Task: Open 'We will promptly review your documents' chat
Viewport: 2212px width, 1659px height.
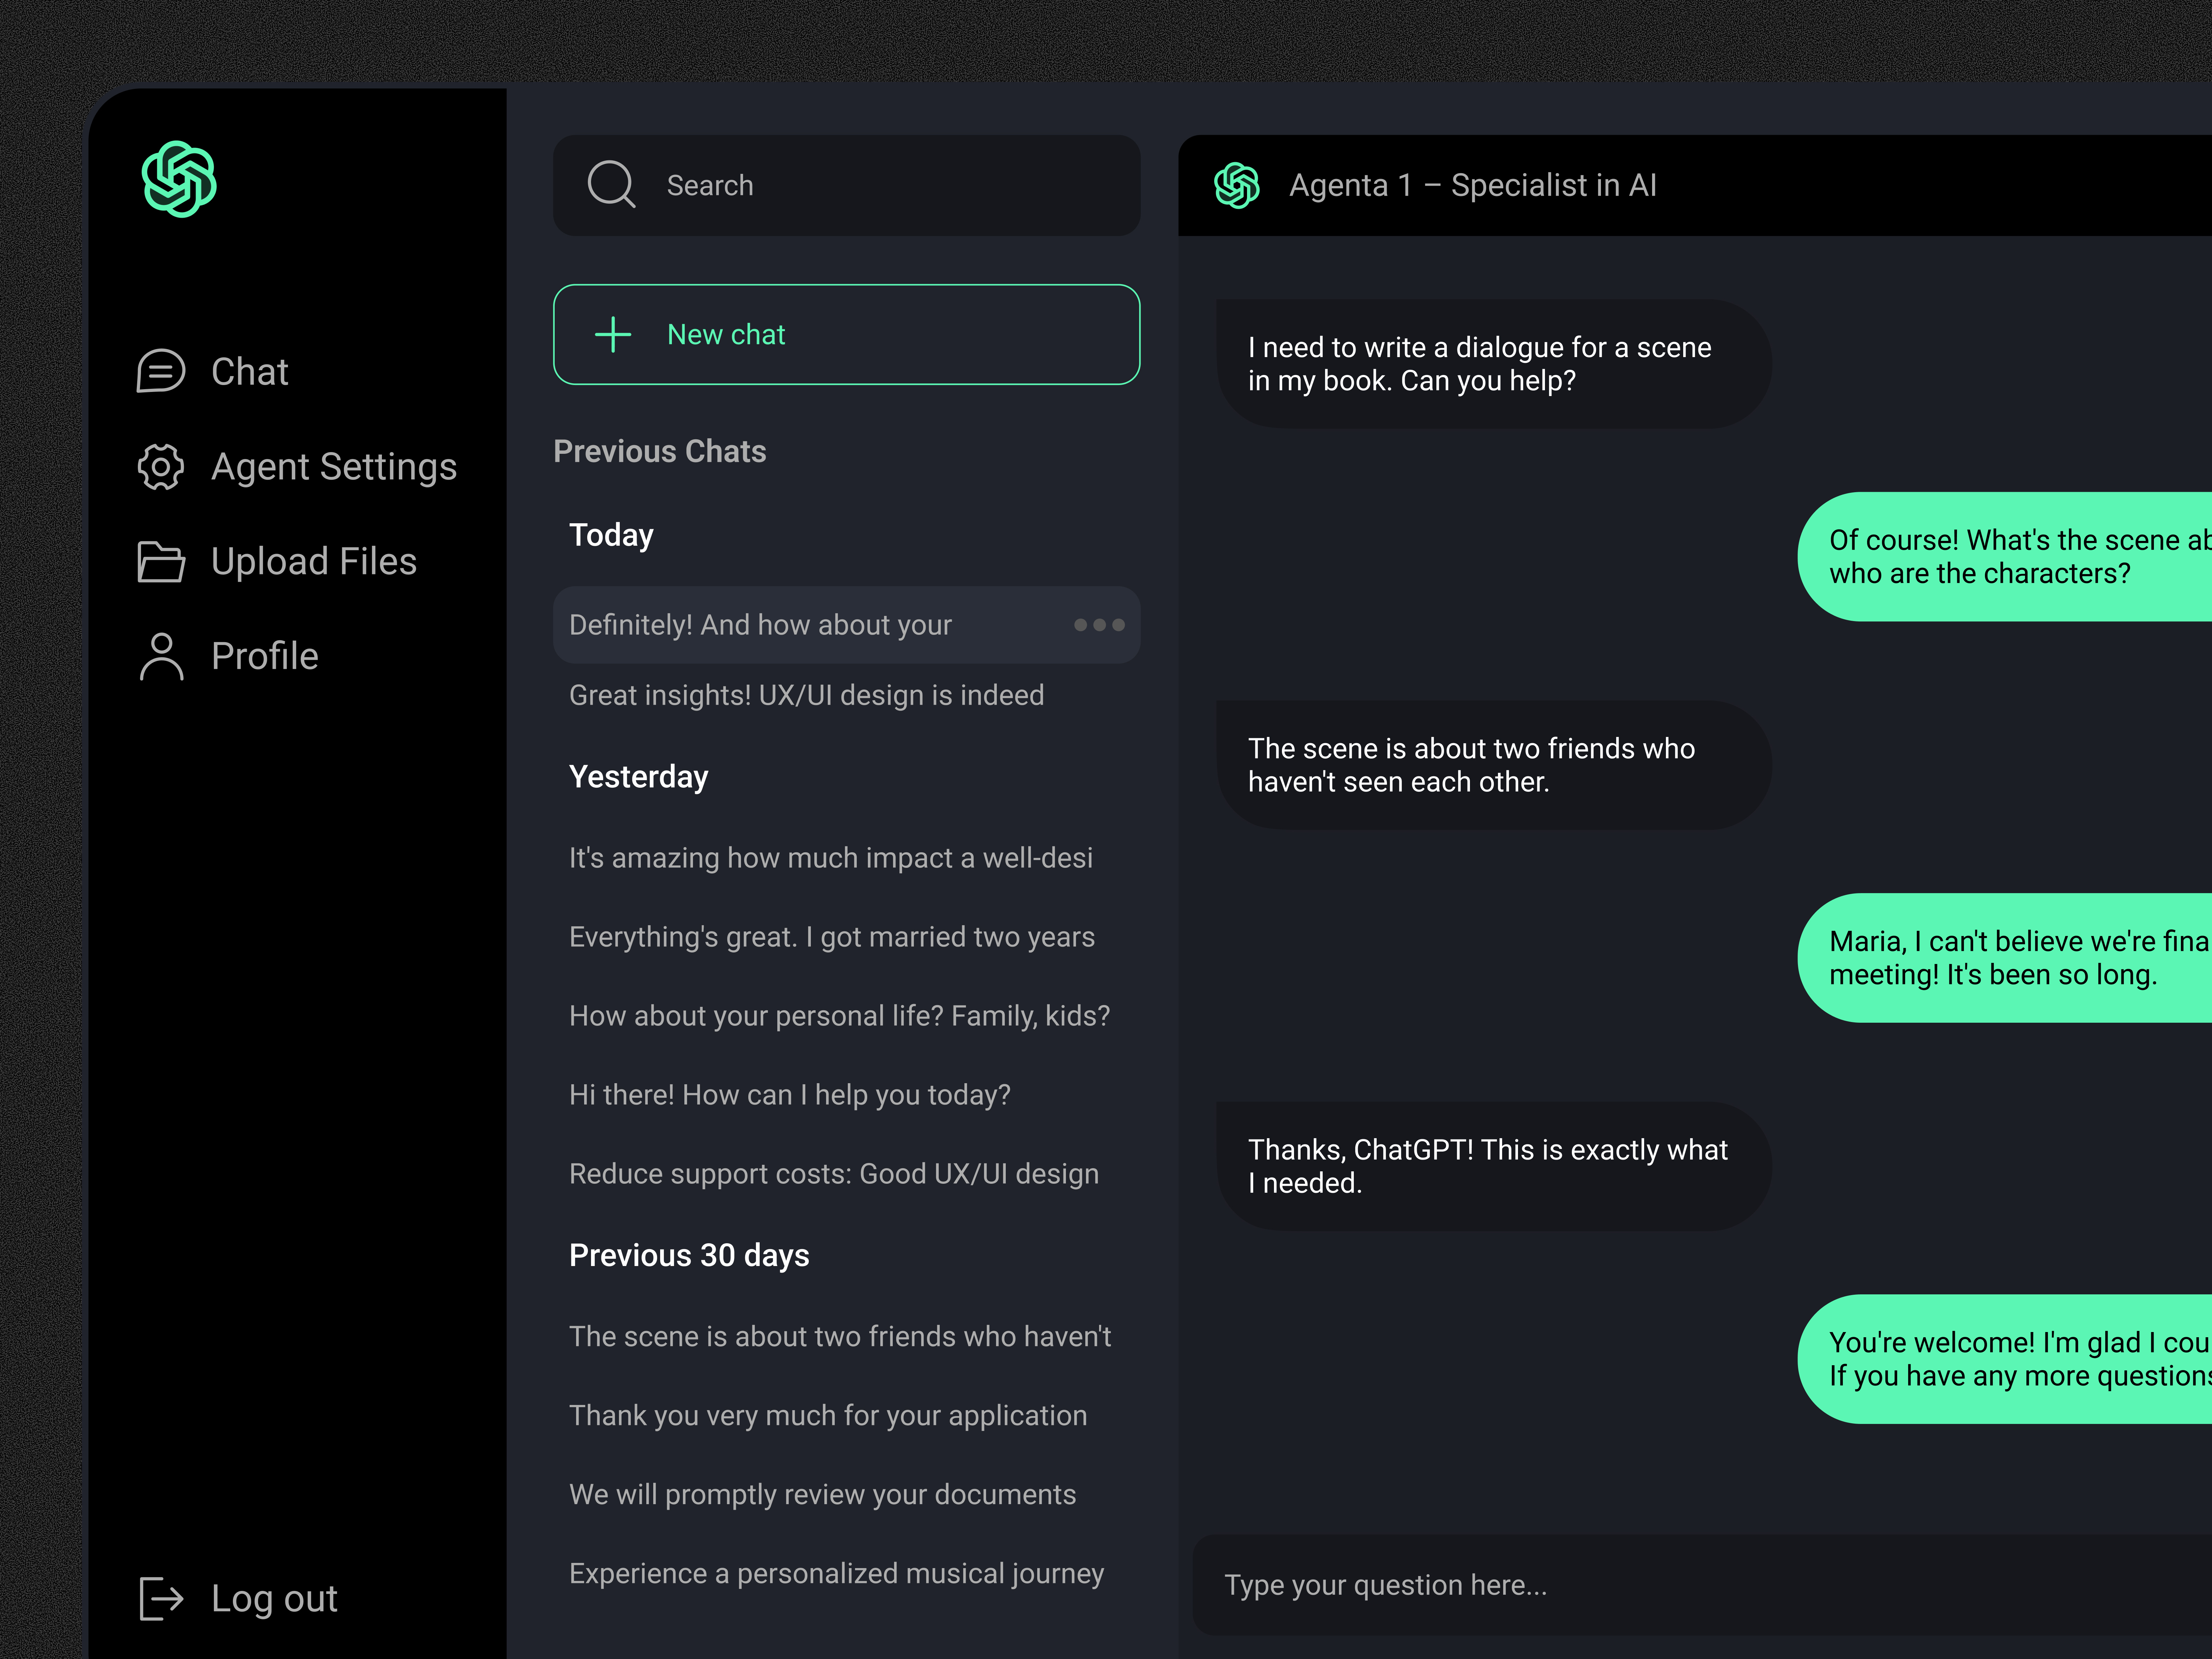Action: point(823,1495)
